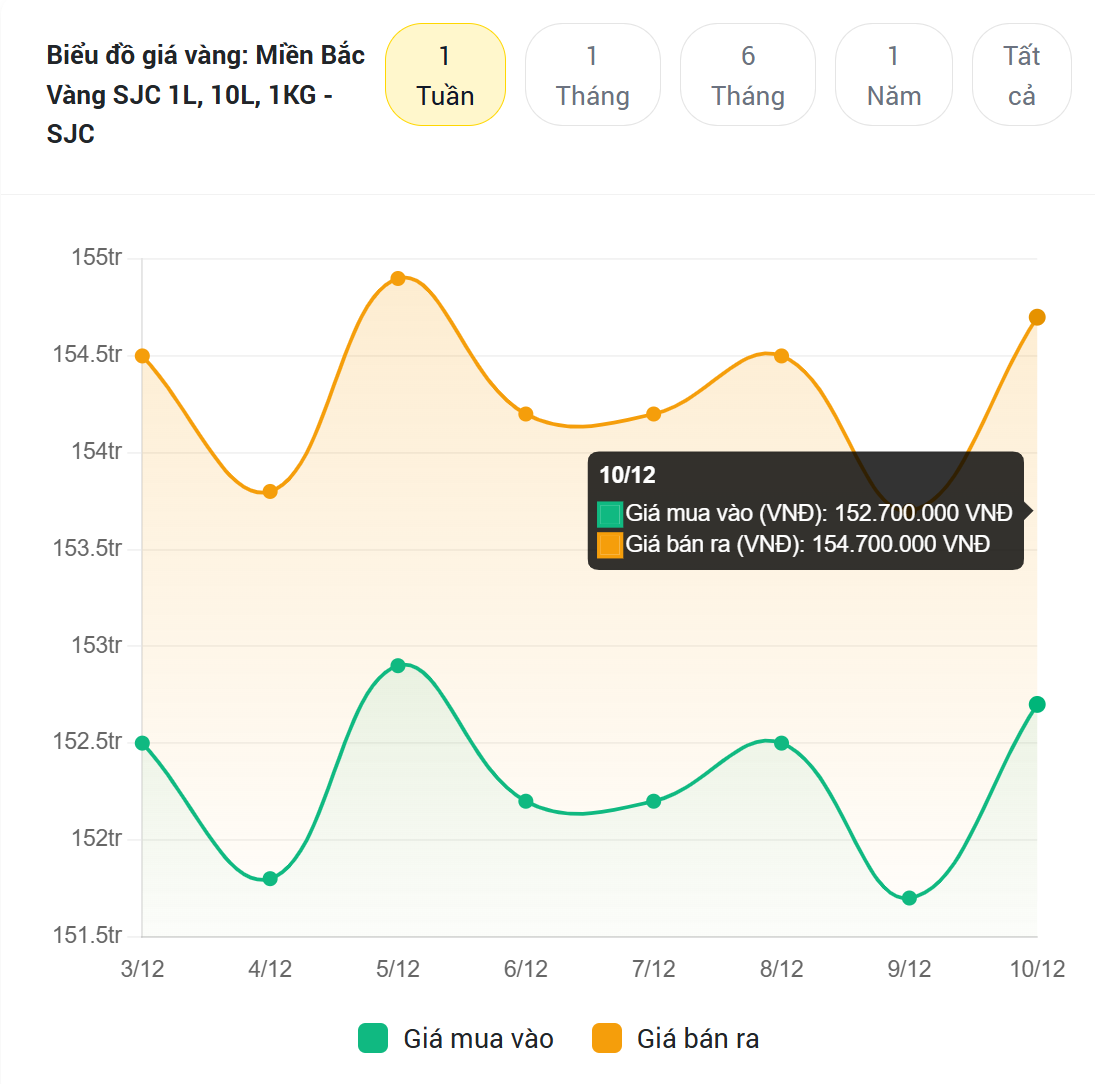
Task: Click the orange peak point at 5/12
Action: [398, 278]
